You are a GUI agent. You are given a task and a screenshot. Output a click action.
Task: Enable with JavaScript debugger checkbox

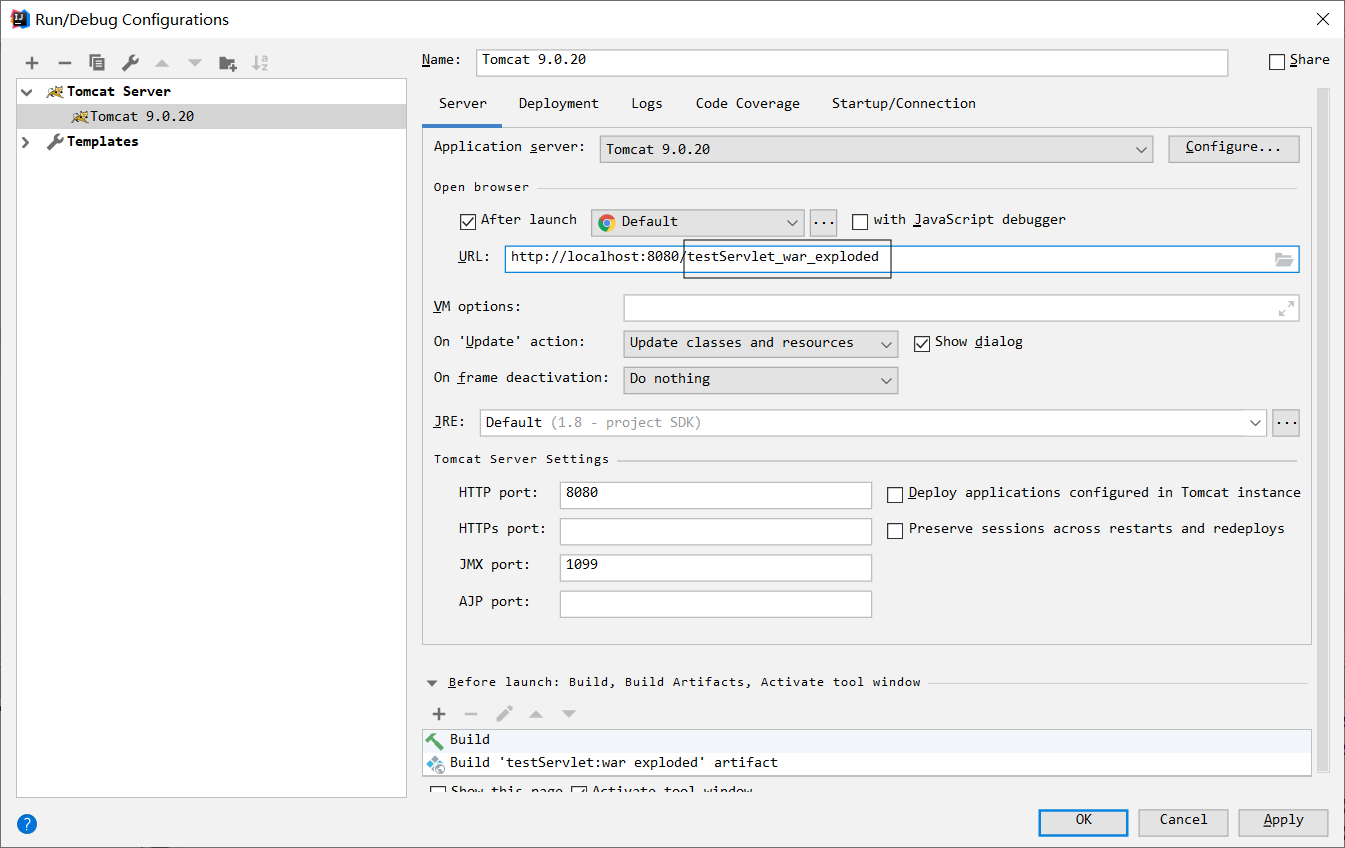[x=860, y=222]
